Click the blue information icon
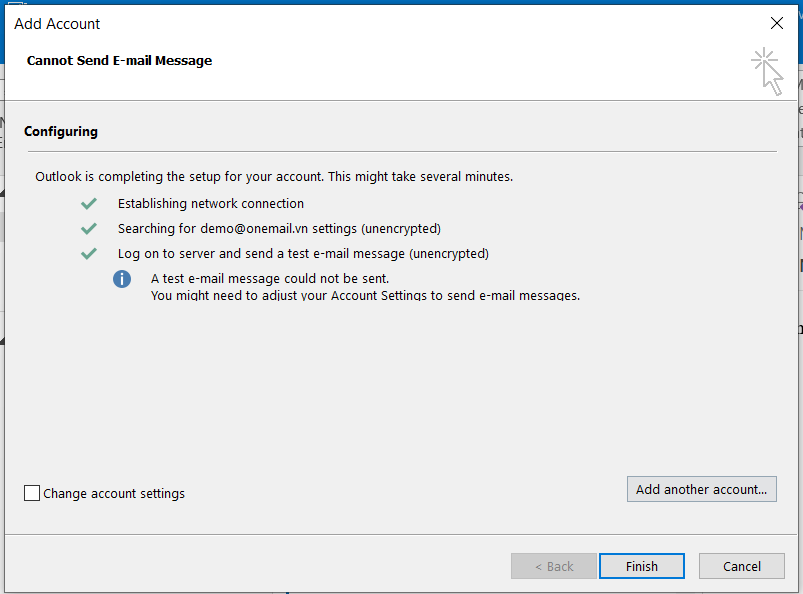The image size is (803, 594). click(122, 279)
